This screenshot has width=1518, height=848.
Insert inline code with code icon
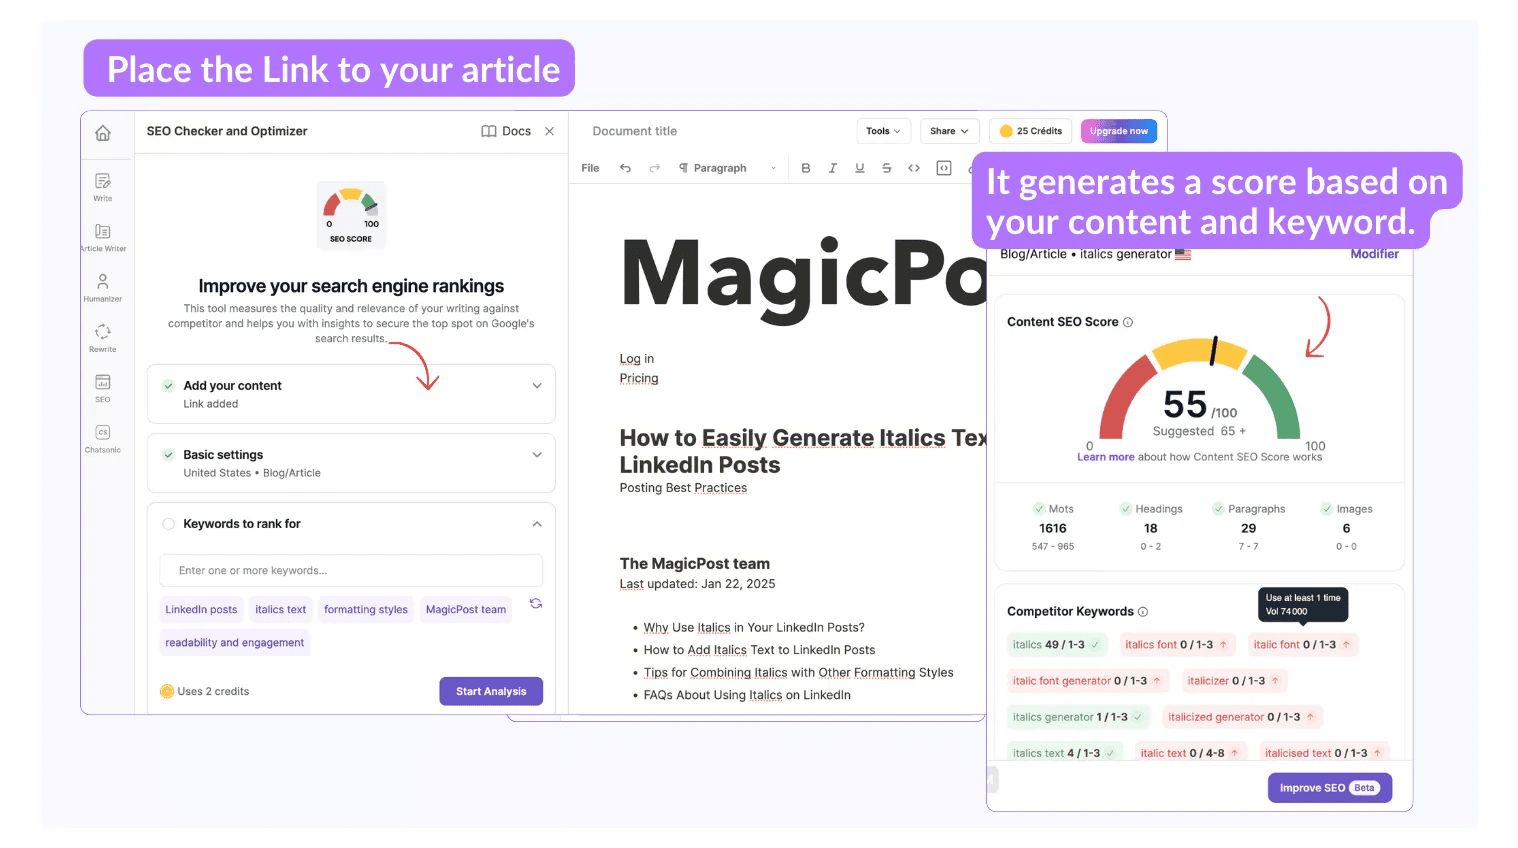pos(914,168)
